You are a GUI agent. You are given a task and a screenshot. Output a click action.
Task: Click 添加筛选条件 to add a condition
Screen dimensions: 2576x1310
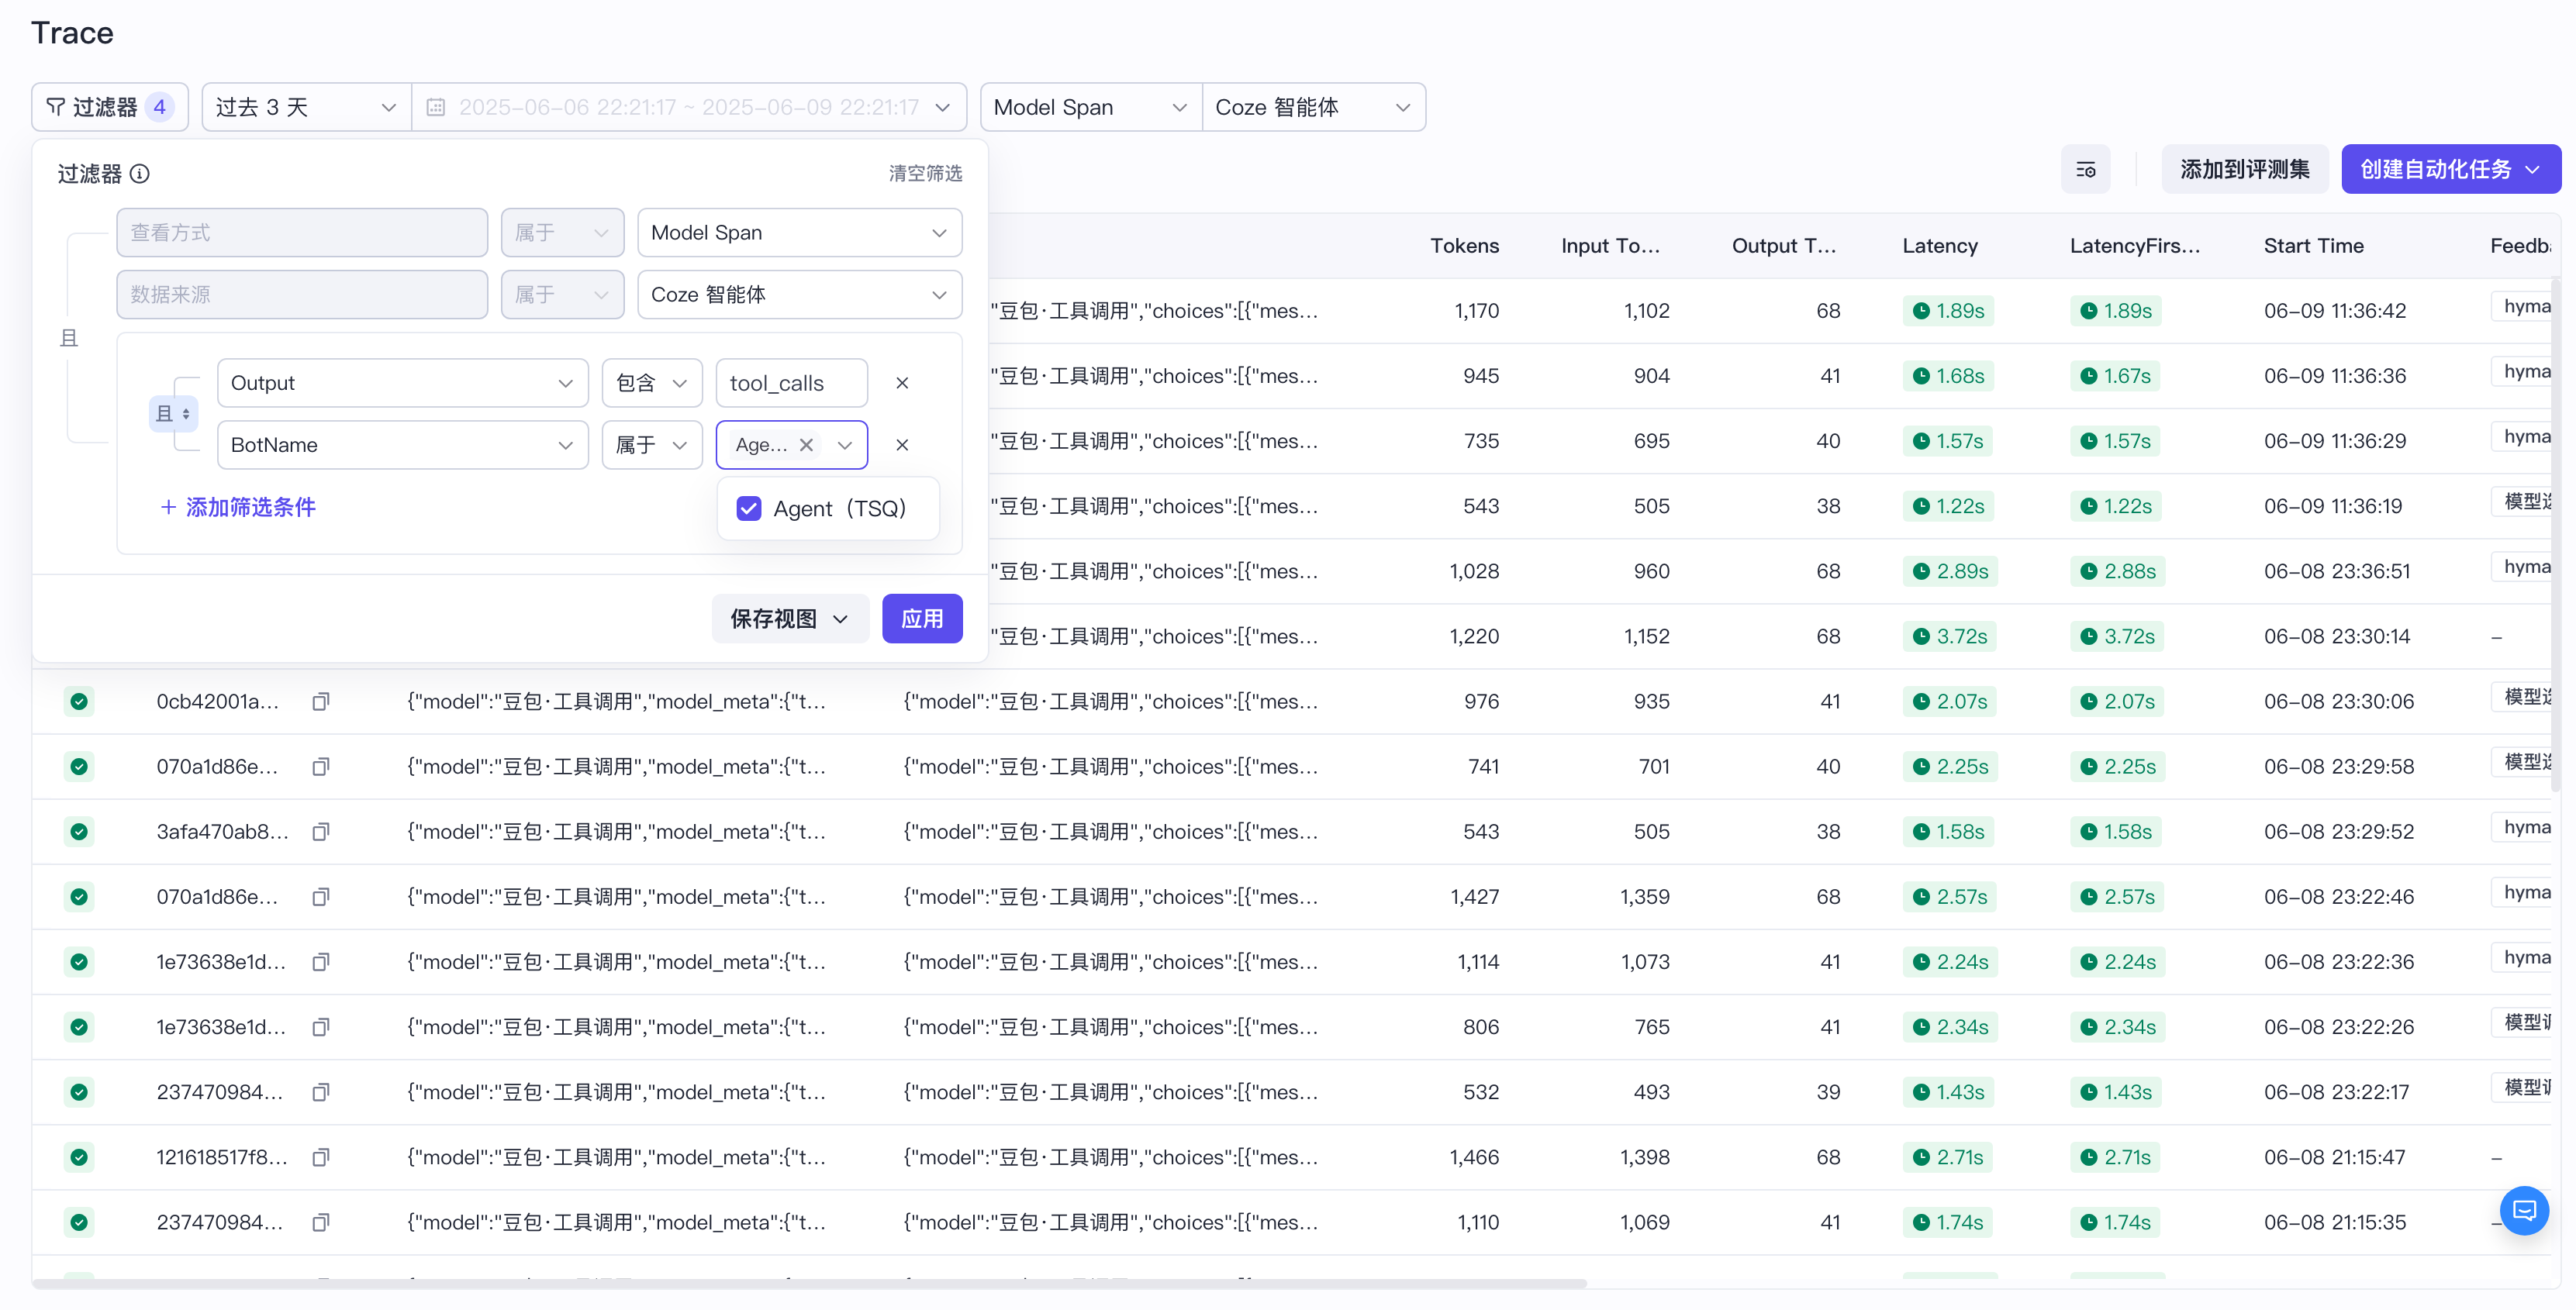point(238,508)
